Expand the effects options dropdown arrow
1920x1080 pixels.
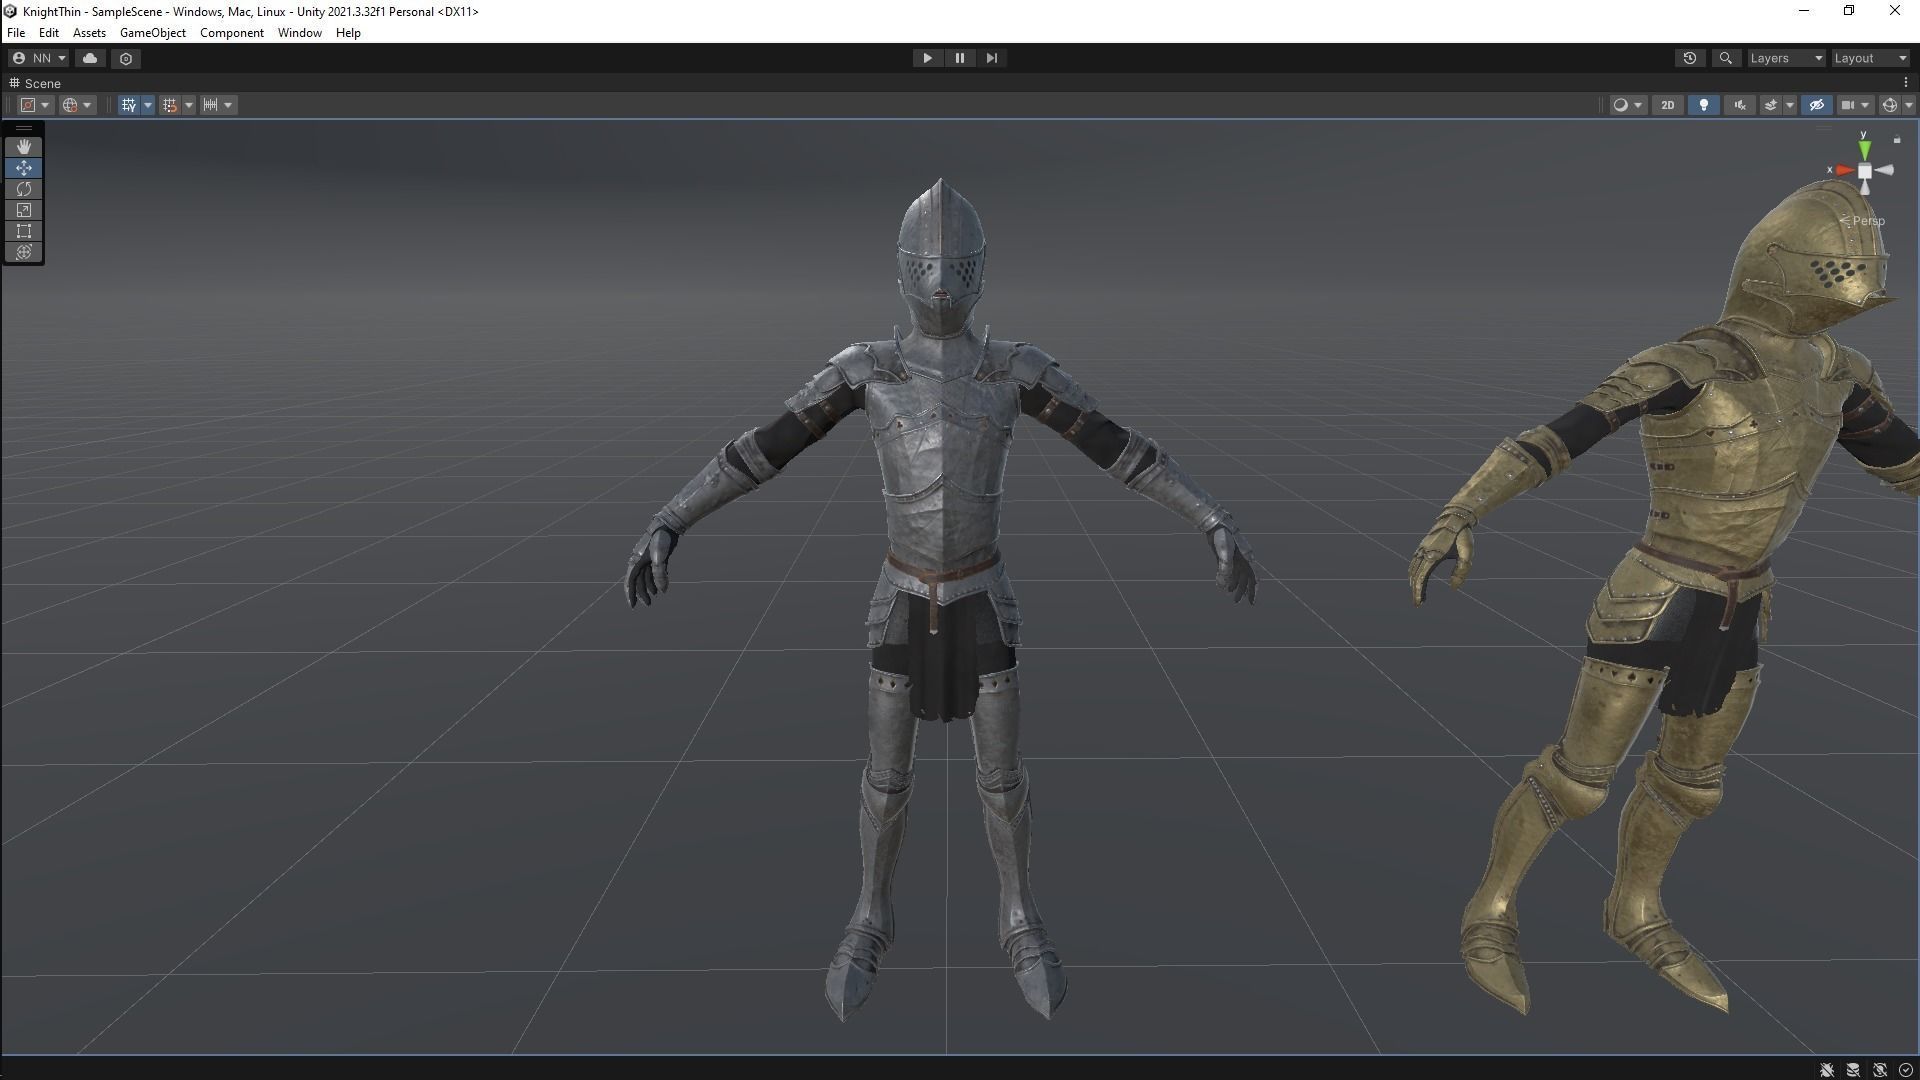coord(1790,105)
